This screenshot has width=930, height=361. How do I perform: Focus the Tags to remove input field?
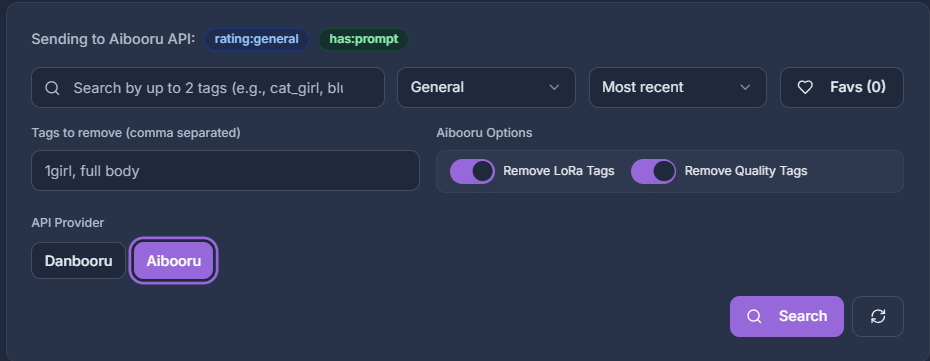(x=225, y=171)
